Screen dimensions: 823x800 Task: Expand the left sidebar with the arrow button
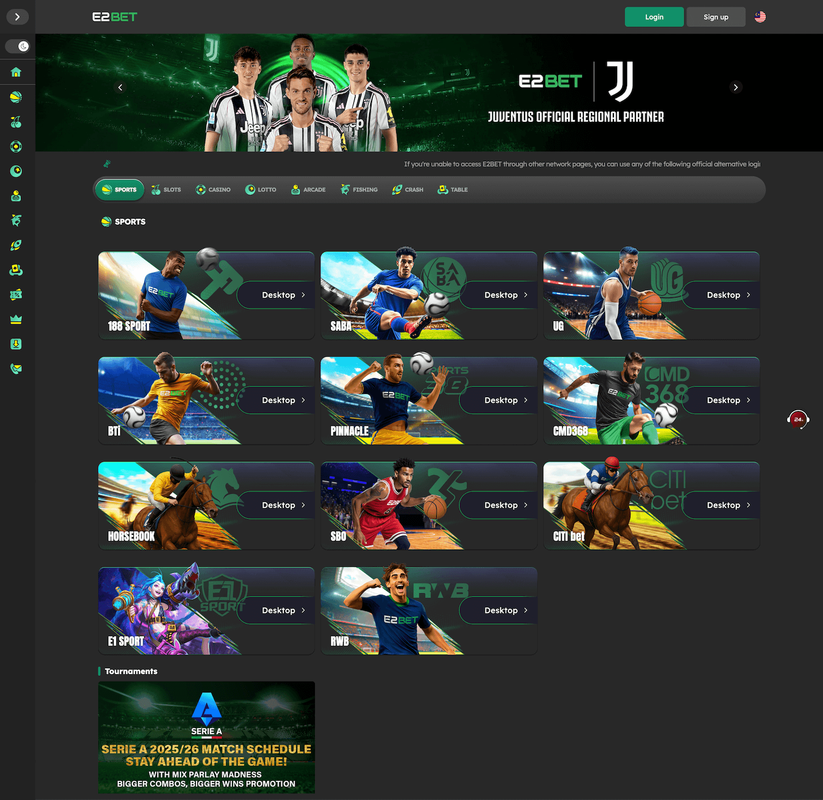[x=17, y=17]
